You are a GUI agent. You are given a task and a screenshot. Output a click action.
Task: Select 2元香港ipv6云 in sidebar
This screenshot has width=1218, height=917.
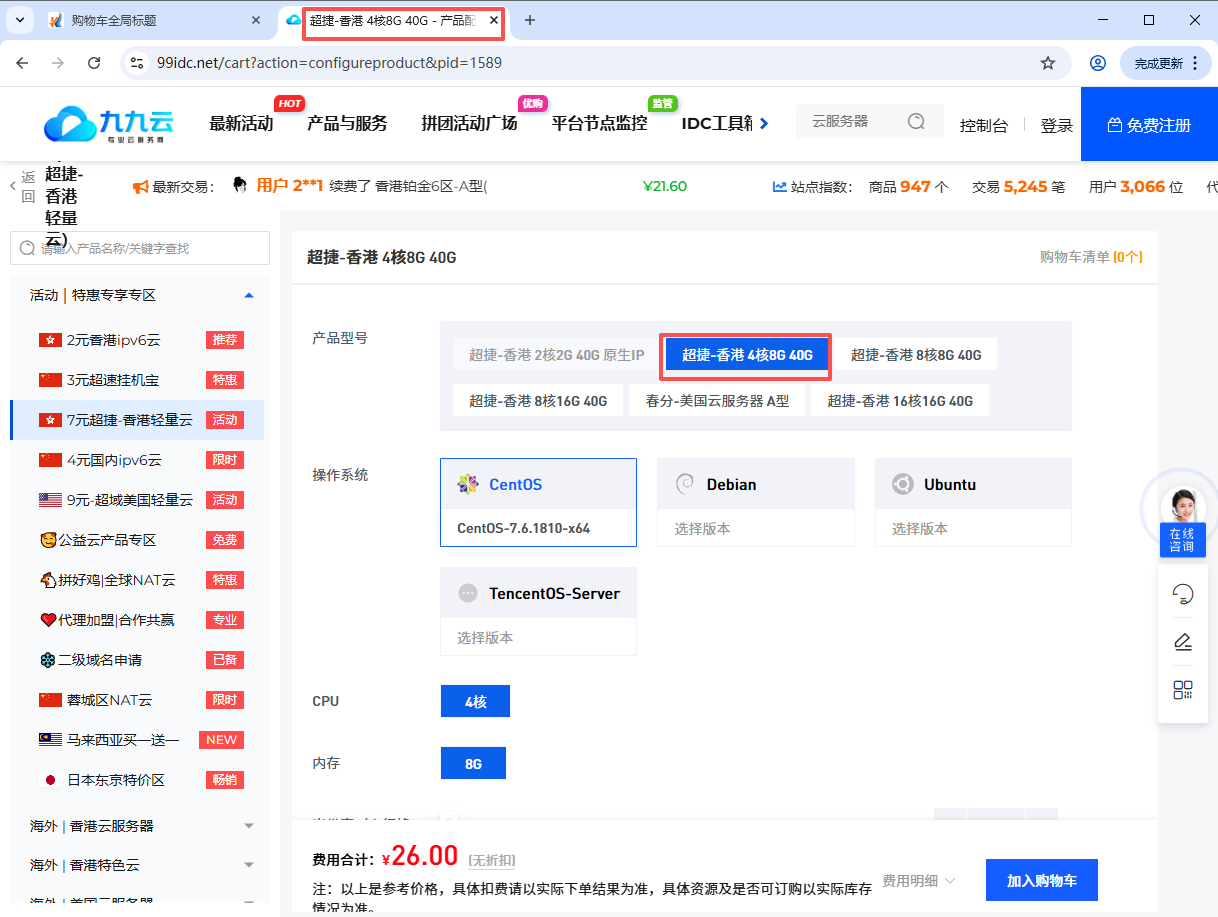(137, 340)
